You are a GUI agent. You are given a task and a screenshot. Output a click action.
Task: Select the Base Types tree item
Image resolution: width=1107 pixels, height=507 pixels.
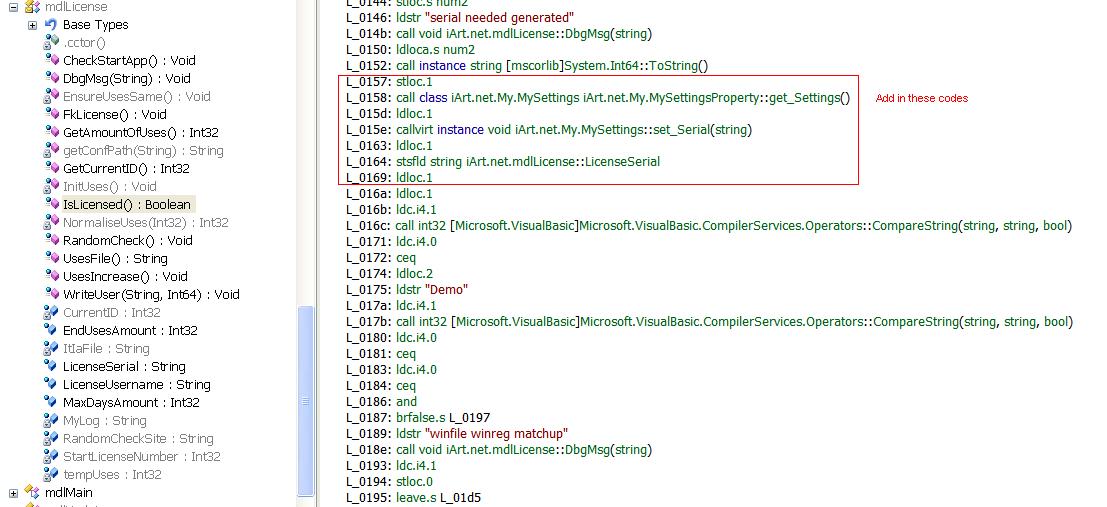point(96,25)
